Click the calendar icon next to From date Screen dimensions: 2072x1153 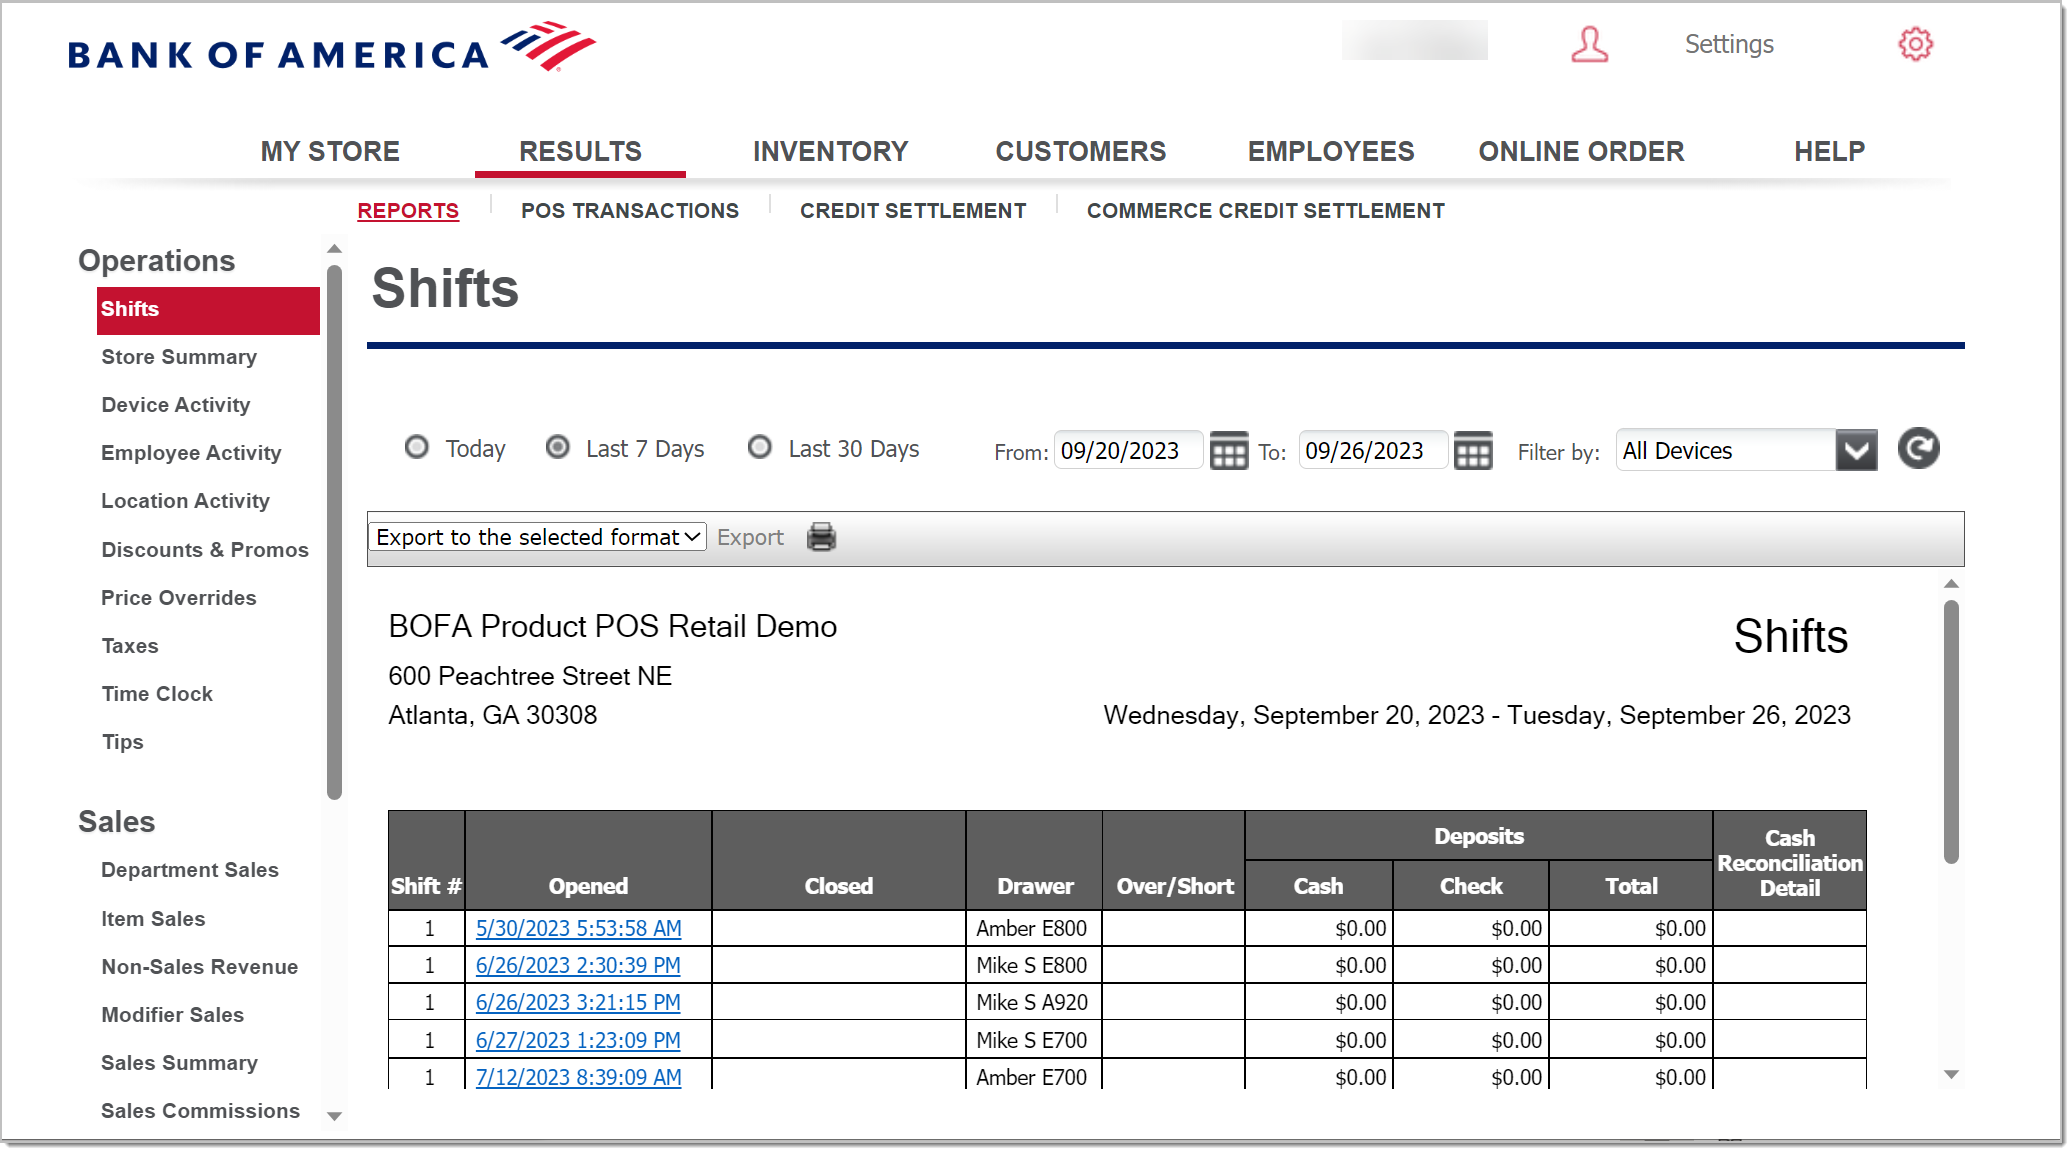pyautogui.click(x=1230, y=450)
